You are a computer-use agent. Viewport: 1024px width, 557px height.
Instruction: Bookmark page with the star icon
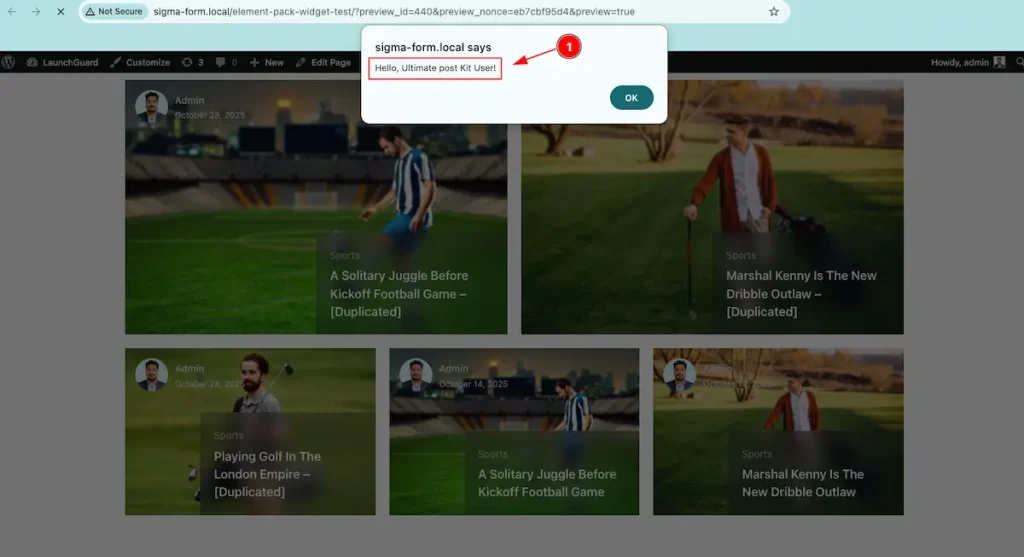[774, 11]
